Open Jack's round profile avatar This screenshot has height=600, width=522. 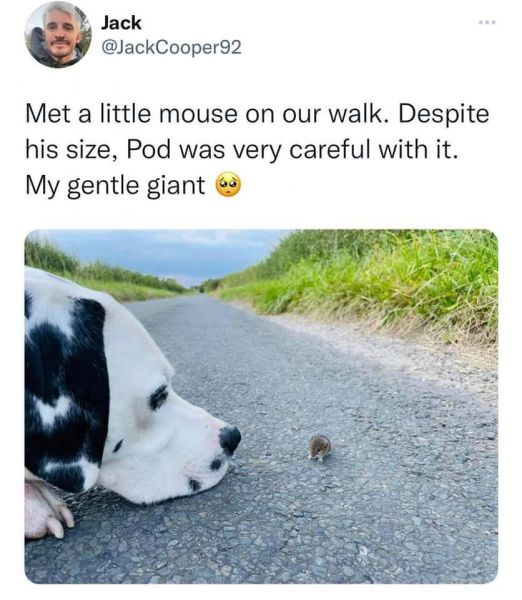coord(58,34)
